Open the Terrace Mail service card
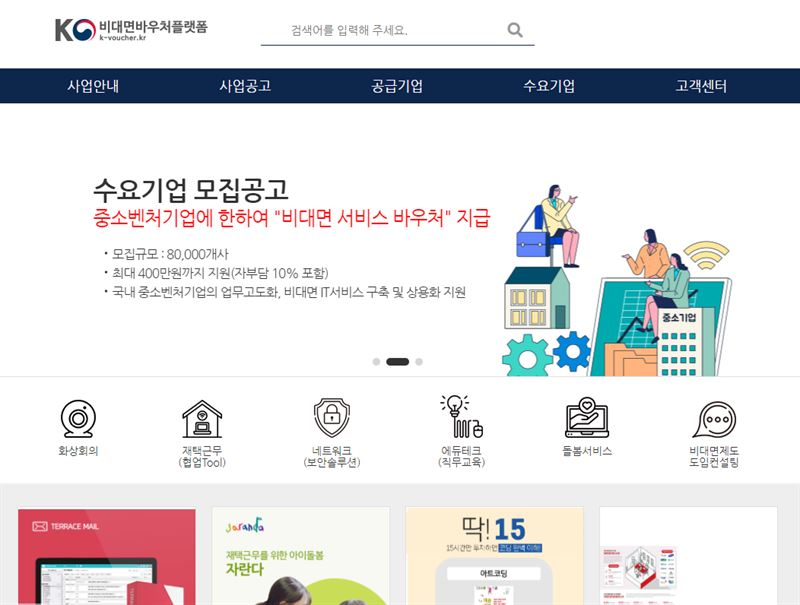Image resolution: width=800 pixels, height=605 pixels. 107,557
